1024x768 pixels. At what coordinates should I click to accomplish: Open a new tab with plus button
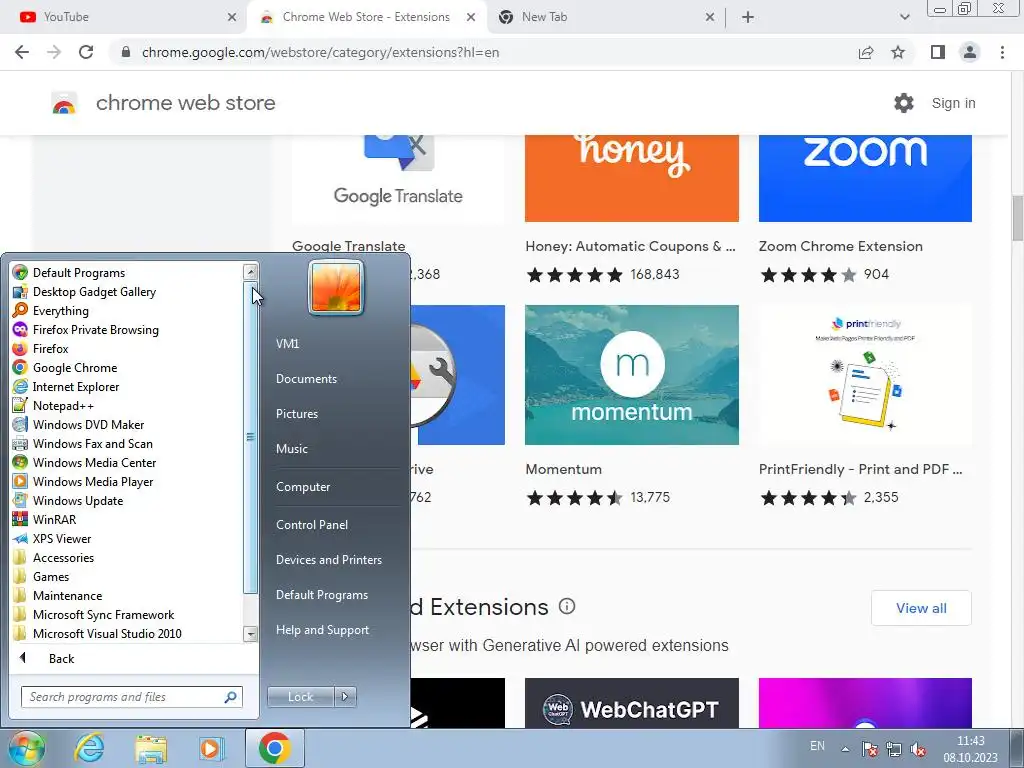coord(748,17)
